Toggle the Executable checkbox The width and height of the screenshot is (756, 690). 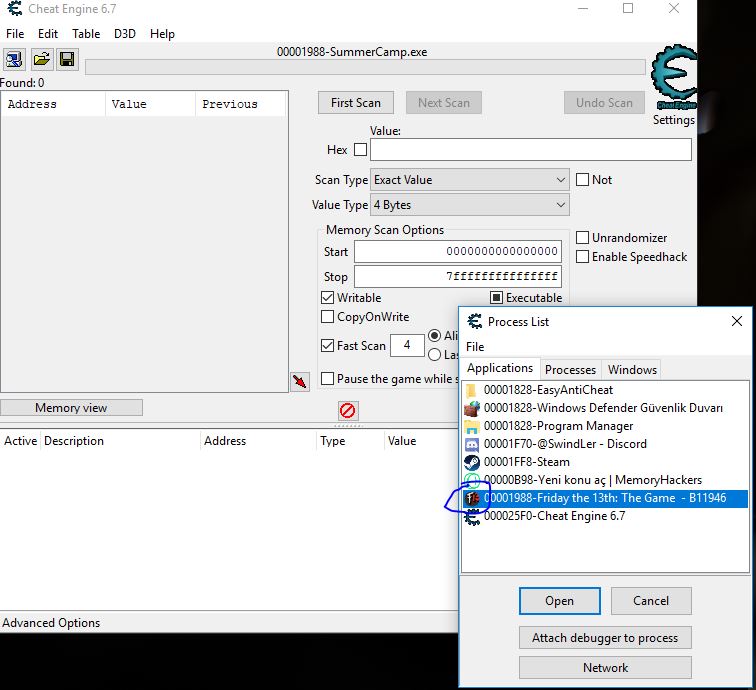[496, 298]
